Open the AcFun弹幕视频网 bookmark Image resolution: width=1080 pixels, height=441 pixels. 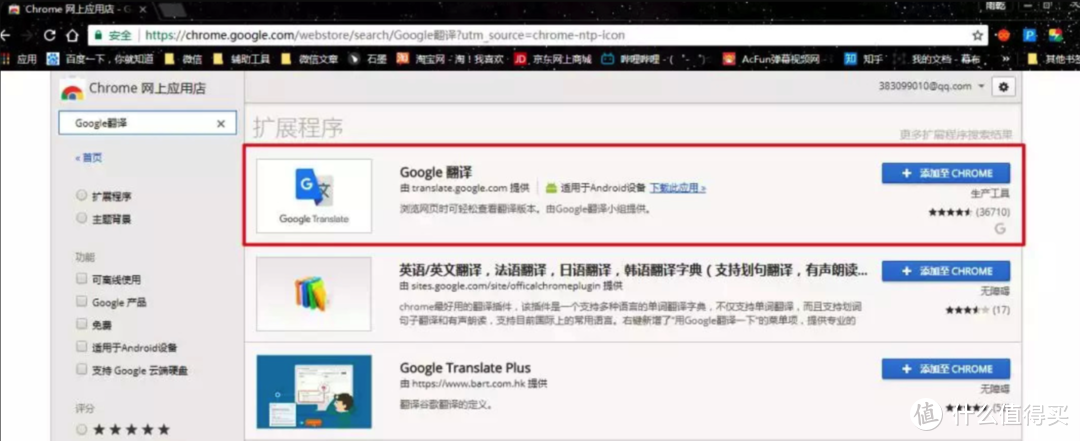[x=772, y=59]
